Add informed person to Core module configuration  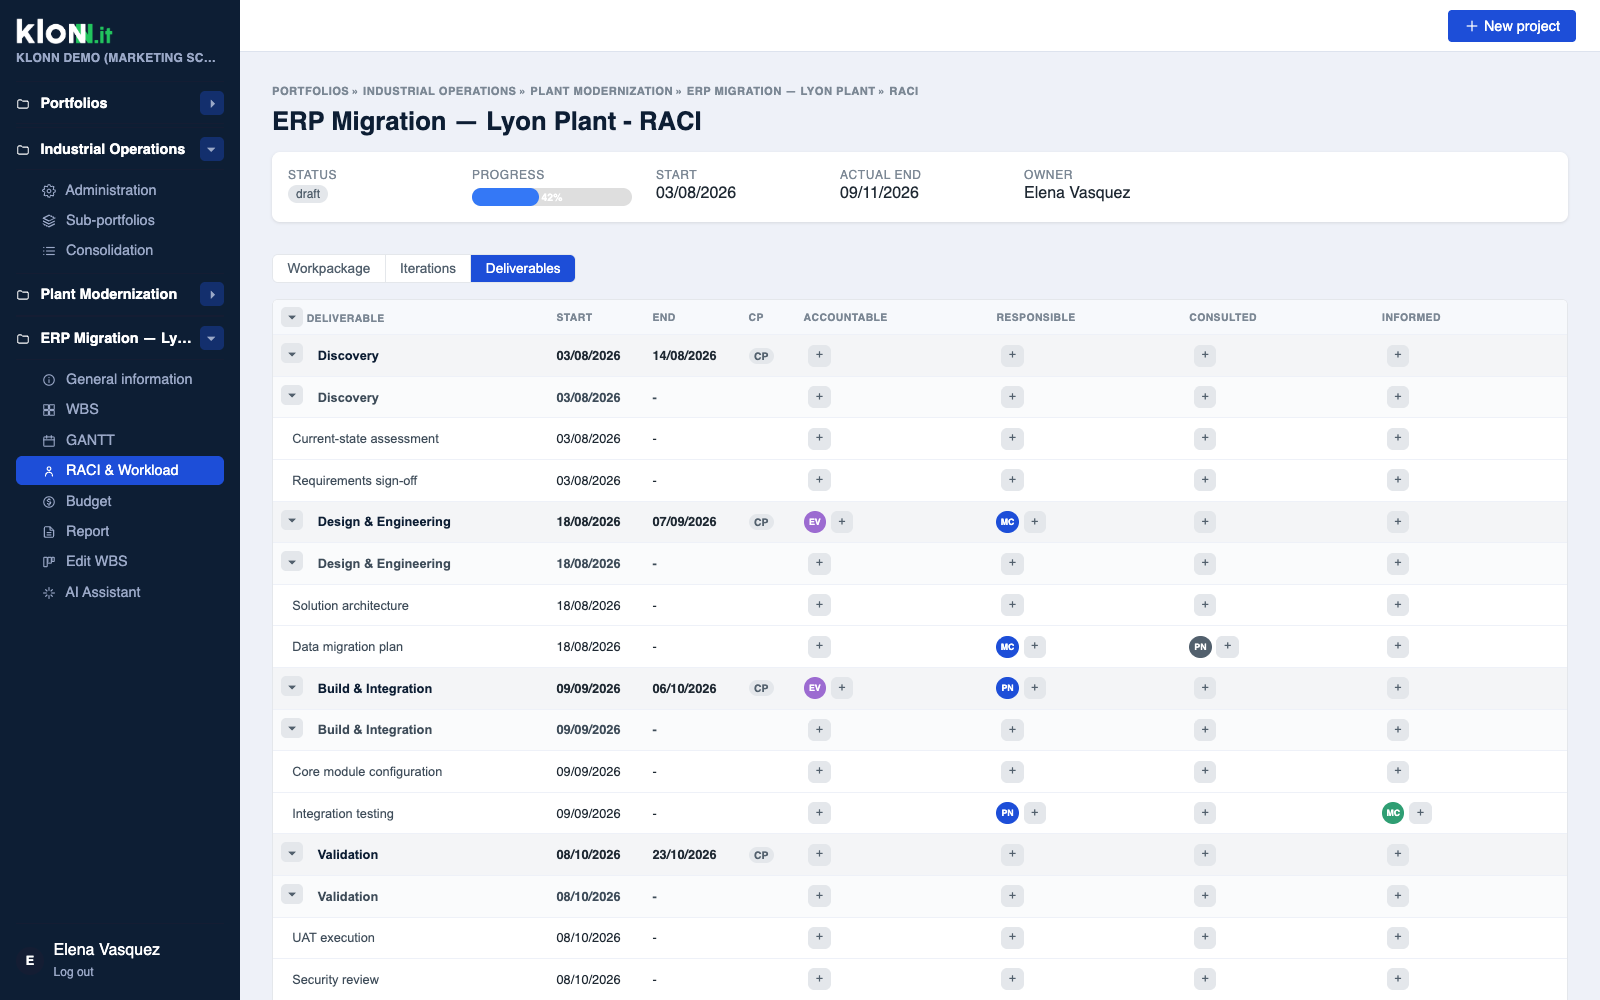pos(1398,771)
